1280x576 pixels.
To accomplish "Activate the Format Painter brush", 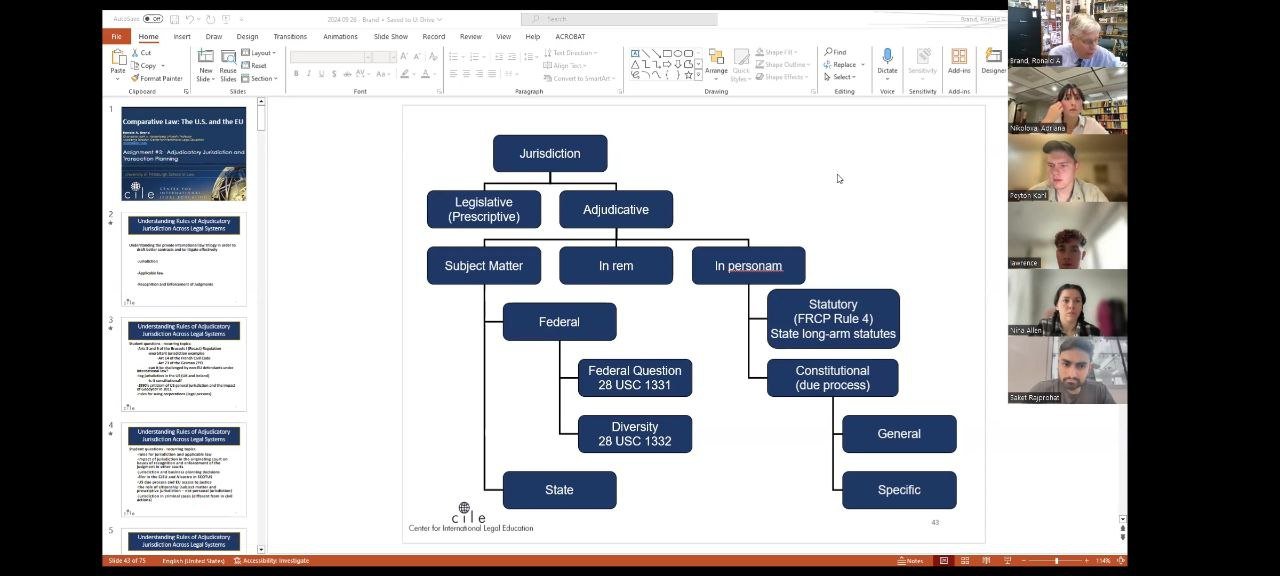I will pos(157,78).
